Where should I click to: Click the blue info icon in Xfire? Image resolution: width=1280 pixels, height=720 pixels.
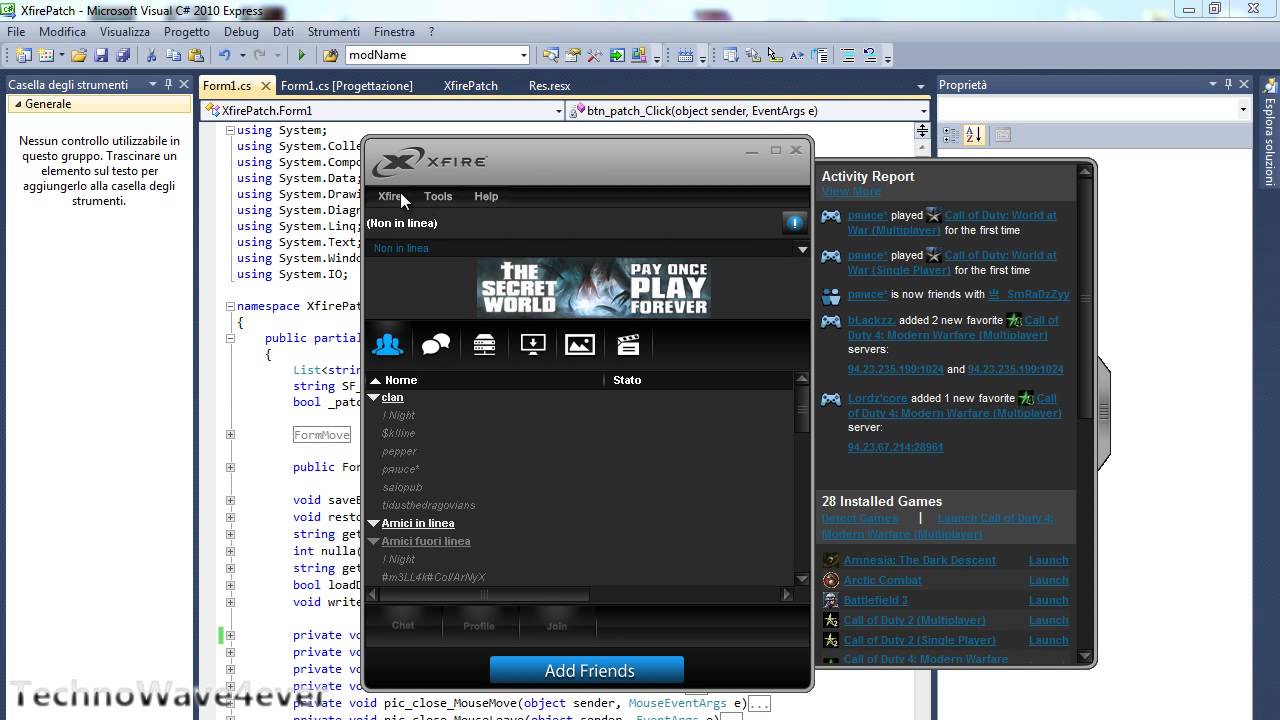point(794,223)
